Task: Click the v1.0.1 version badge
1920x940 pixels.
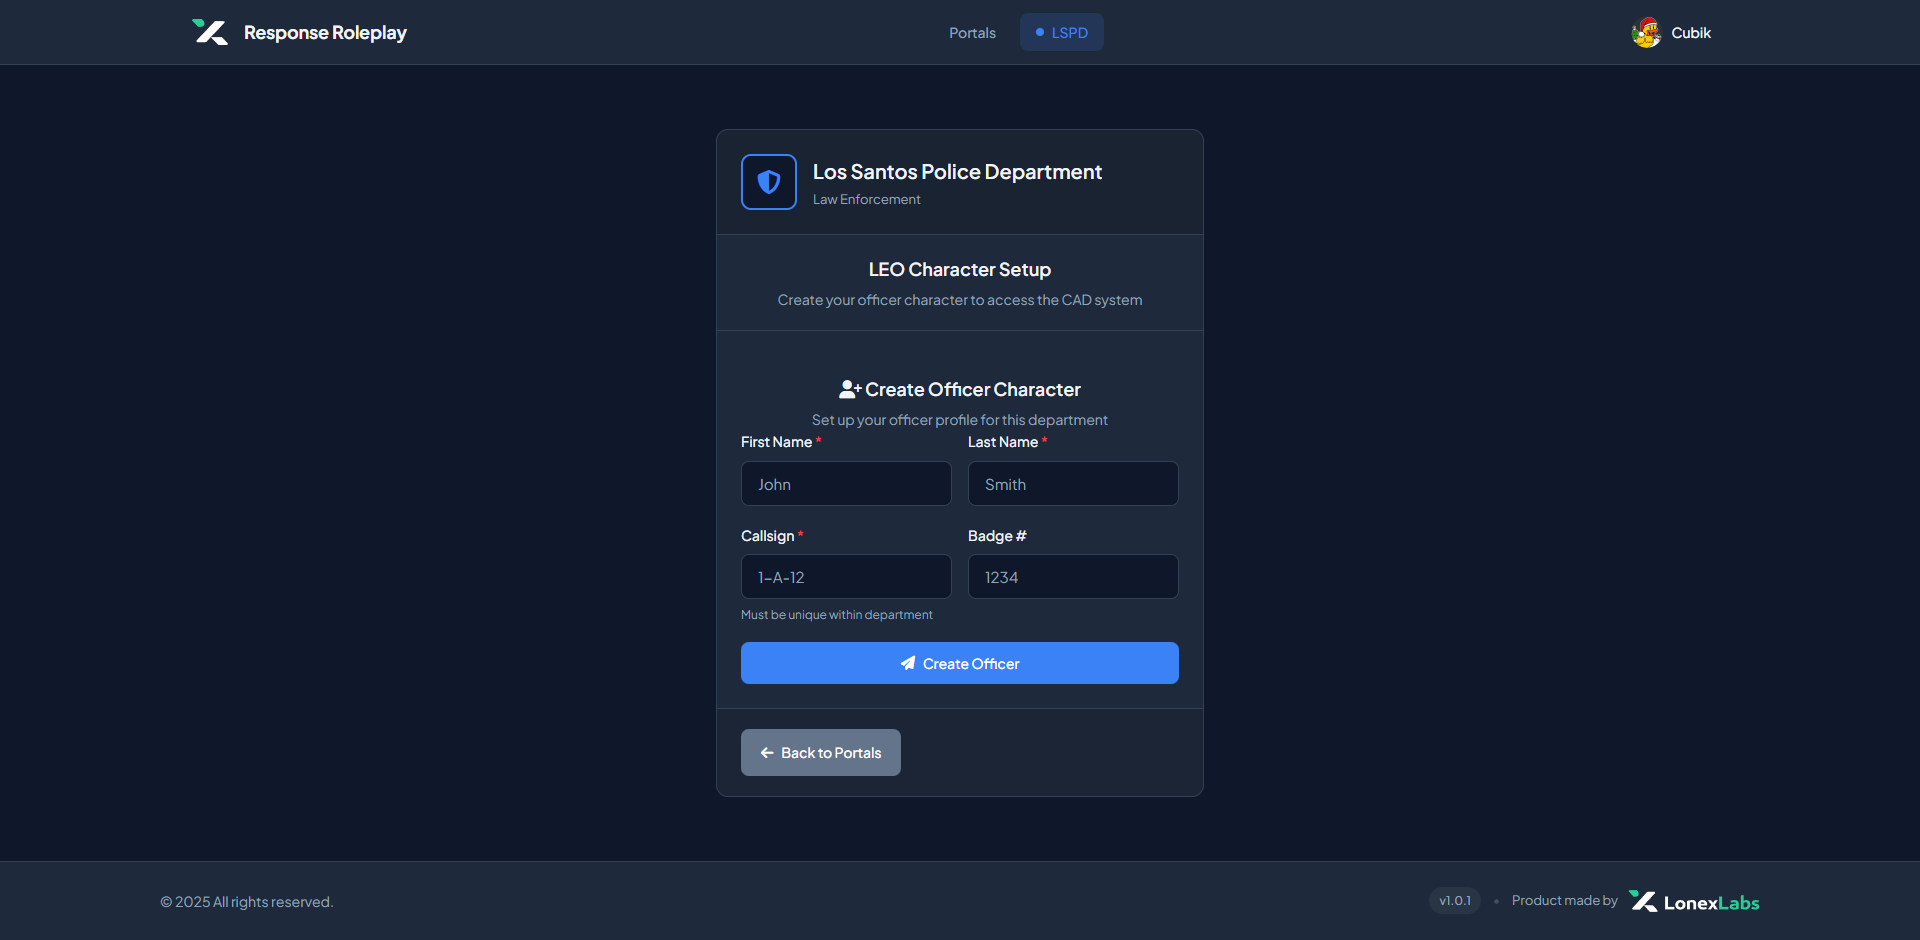Action: 1455,901
